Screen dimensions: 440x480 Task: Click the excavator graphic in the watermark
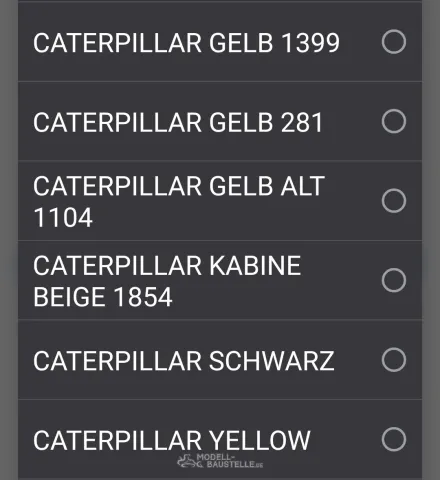[x=189, y=462]
